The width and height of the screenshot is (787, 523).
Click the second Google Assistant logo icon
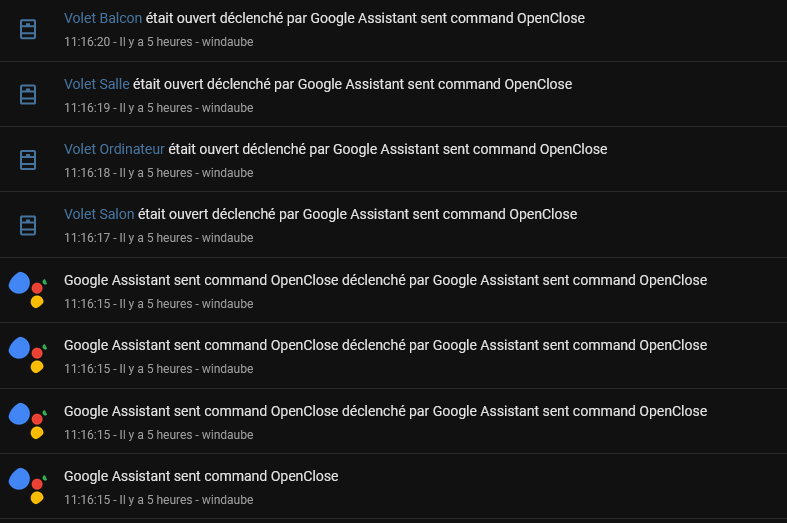pyautogui.click(x=28, y=355)
